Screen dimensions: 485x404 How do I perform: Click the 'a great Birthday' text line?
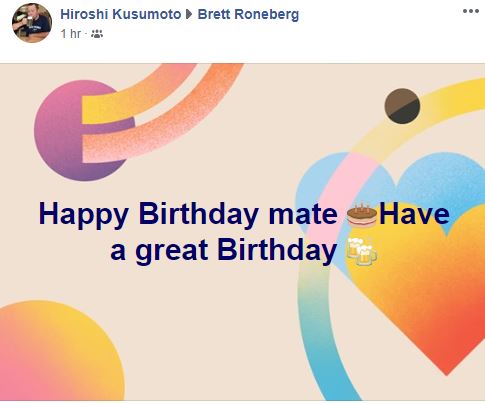click(x=223, y=252)
